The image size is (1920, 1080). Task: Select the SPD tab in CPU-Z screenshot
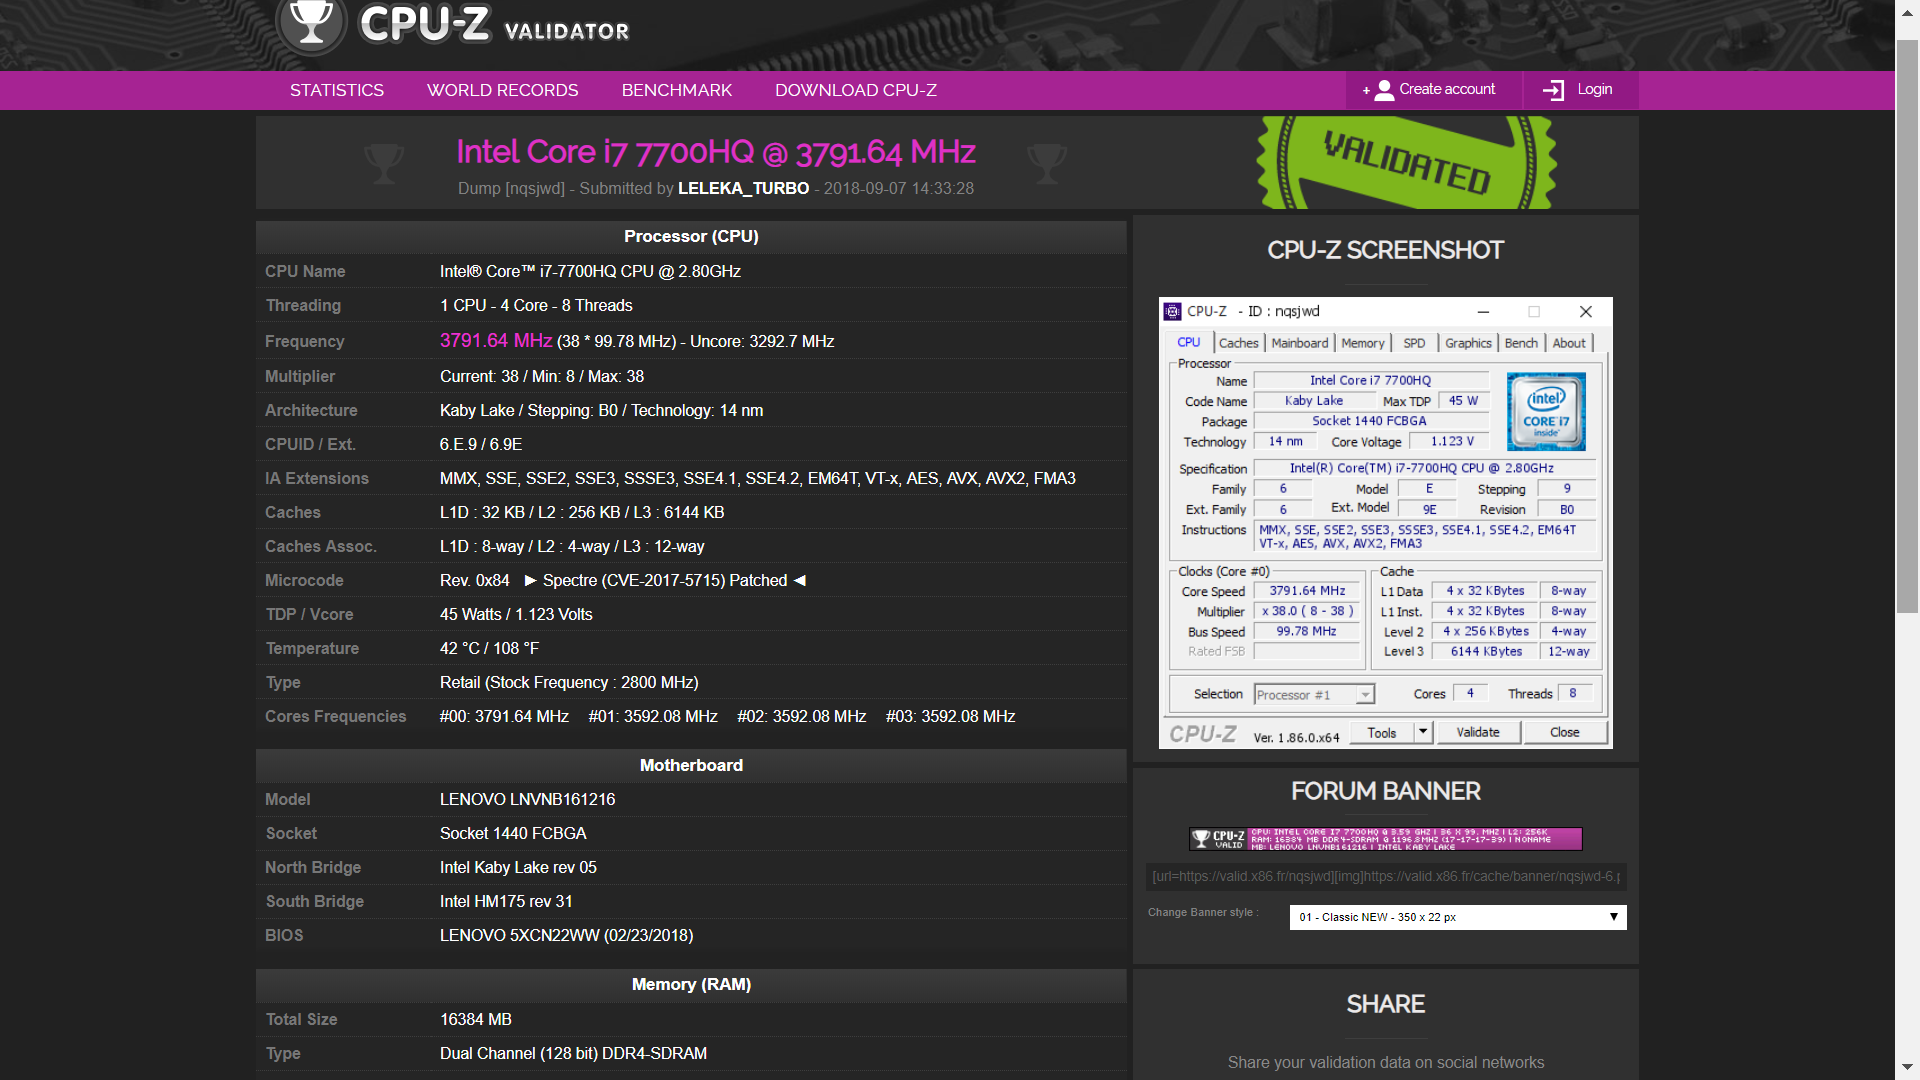click(1414, 343)
